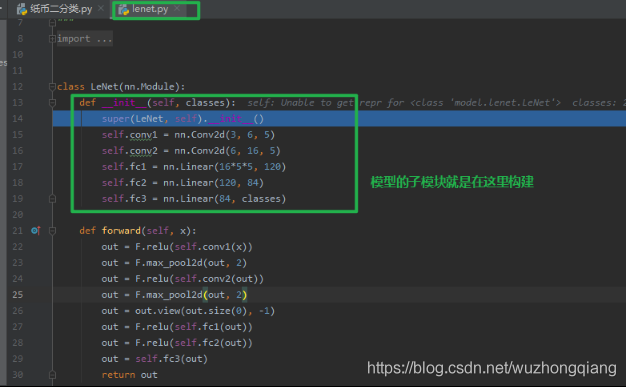
Task: Click gutter line number 14 to toggle breakpoint
Action: point(18,119)
